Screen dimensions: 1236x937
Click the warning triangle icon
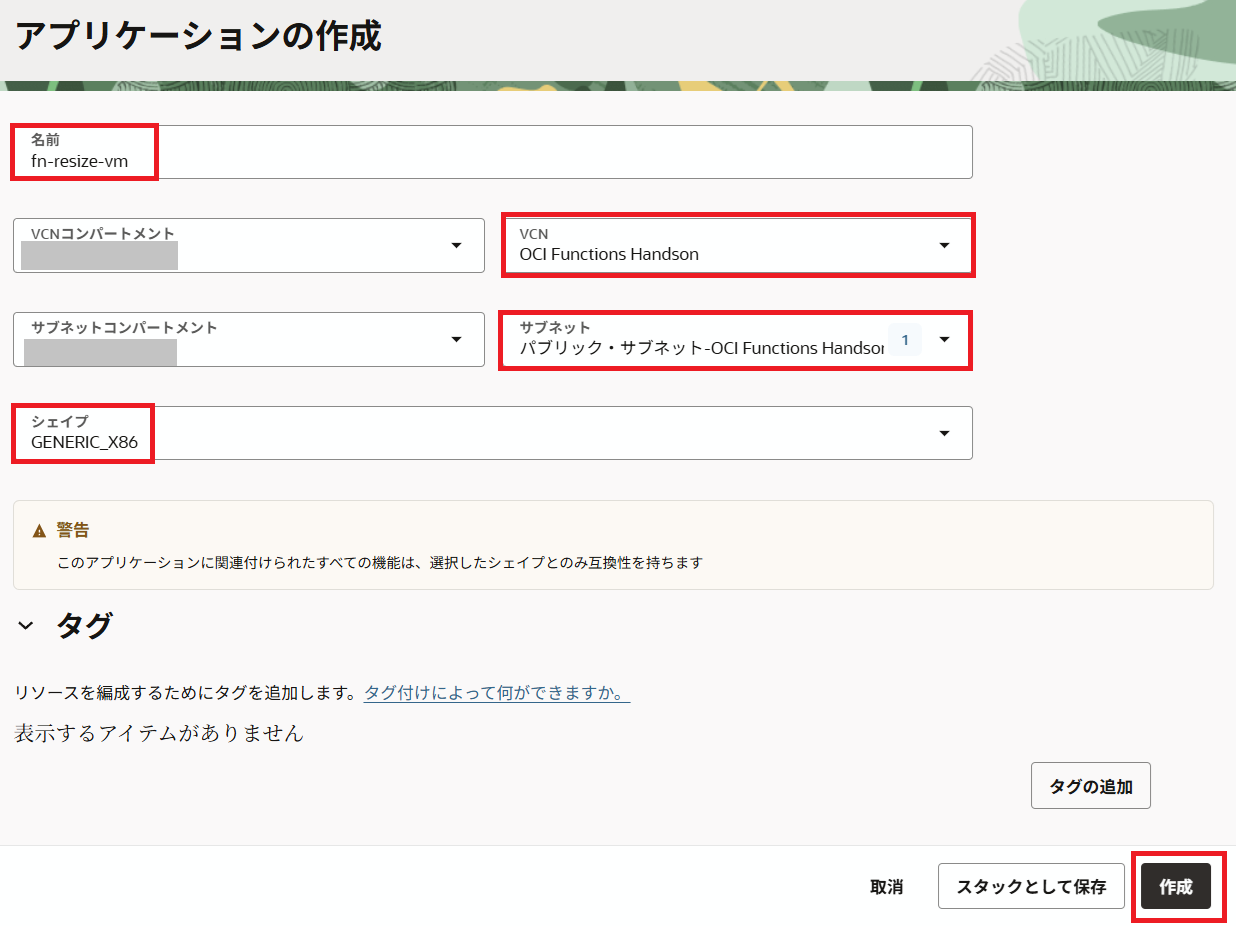(40, 531)
